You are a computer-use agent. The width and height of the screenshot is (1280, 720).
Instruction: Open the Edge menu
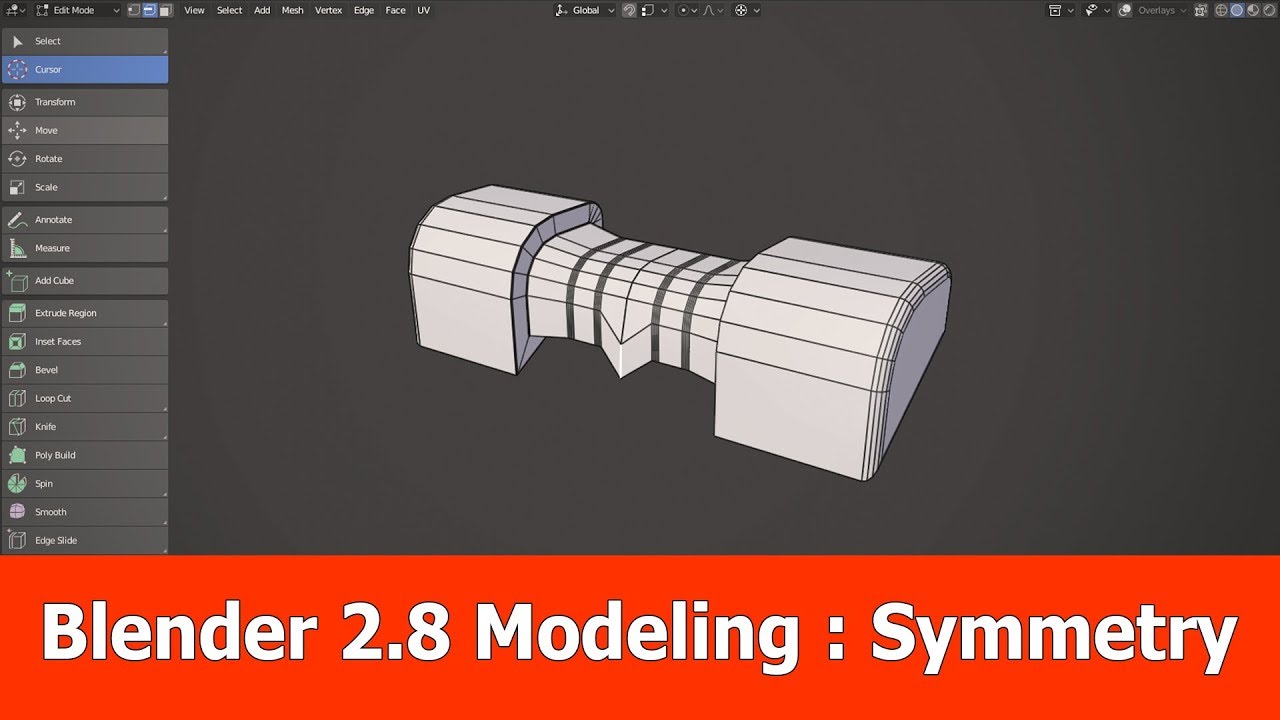pyautogui.click(x=364, y=10)
